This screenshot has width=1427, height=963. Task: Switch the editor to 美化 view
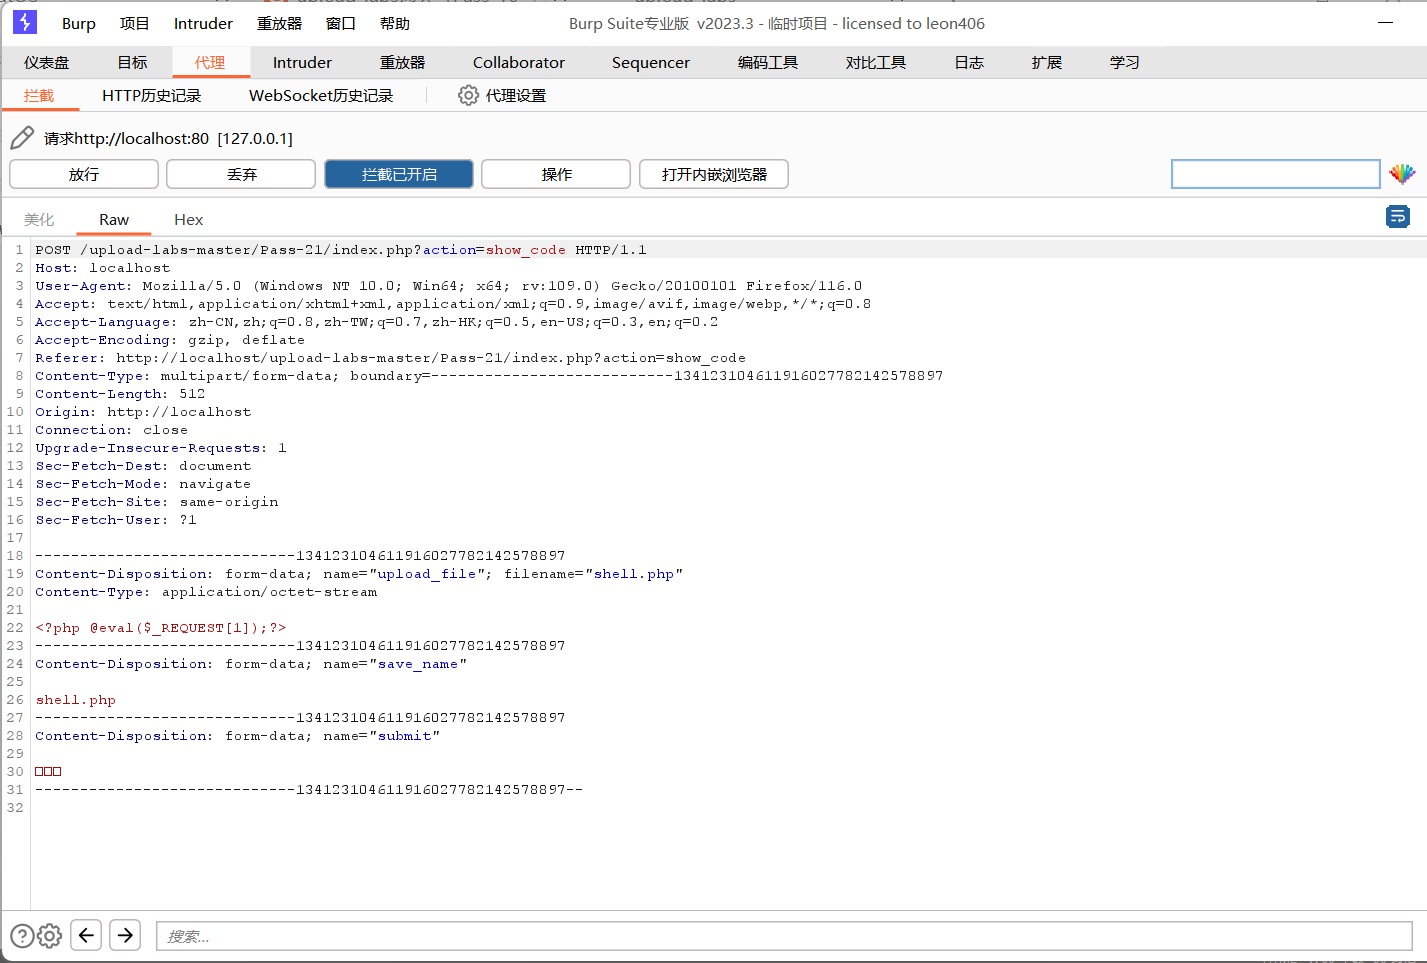coord(39,219)
